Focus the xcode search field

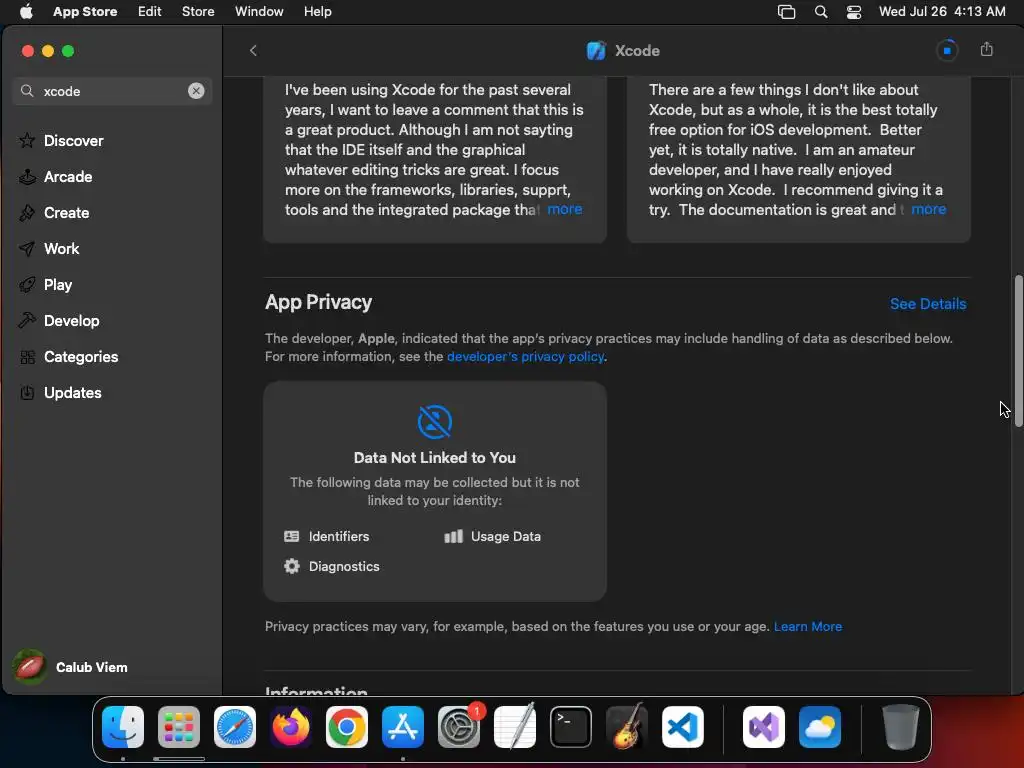(x=112, y=91)
